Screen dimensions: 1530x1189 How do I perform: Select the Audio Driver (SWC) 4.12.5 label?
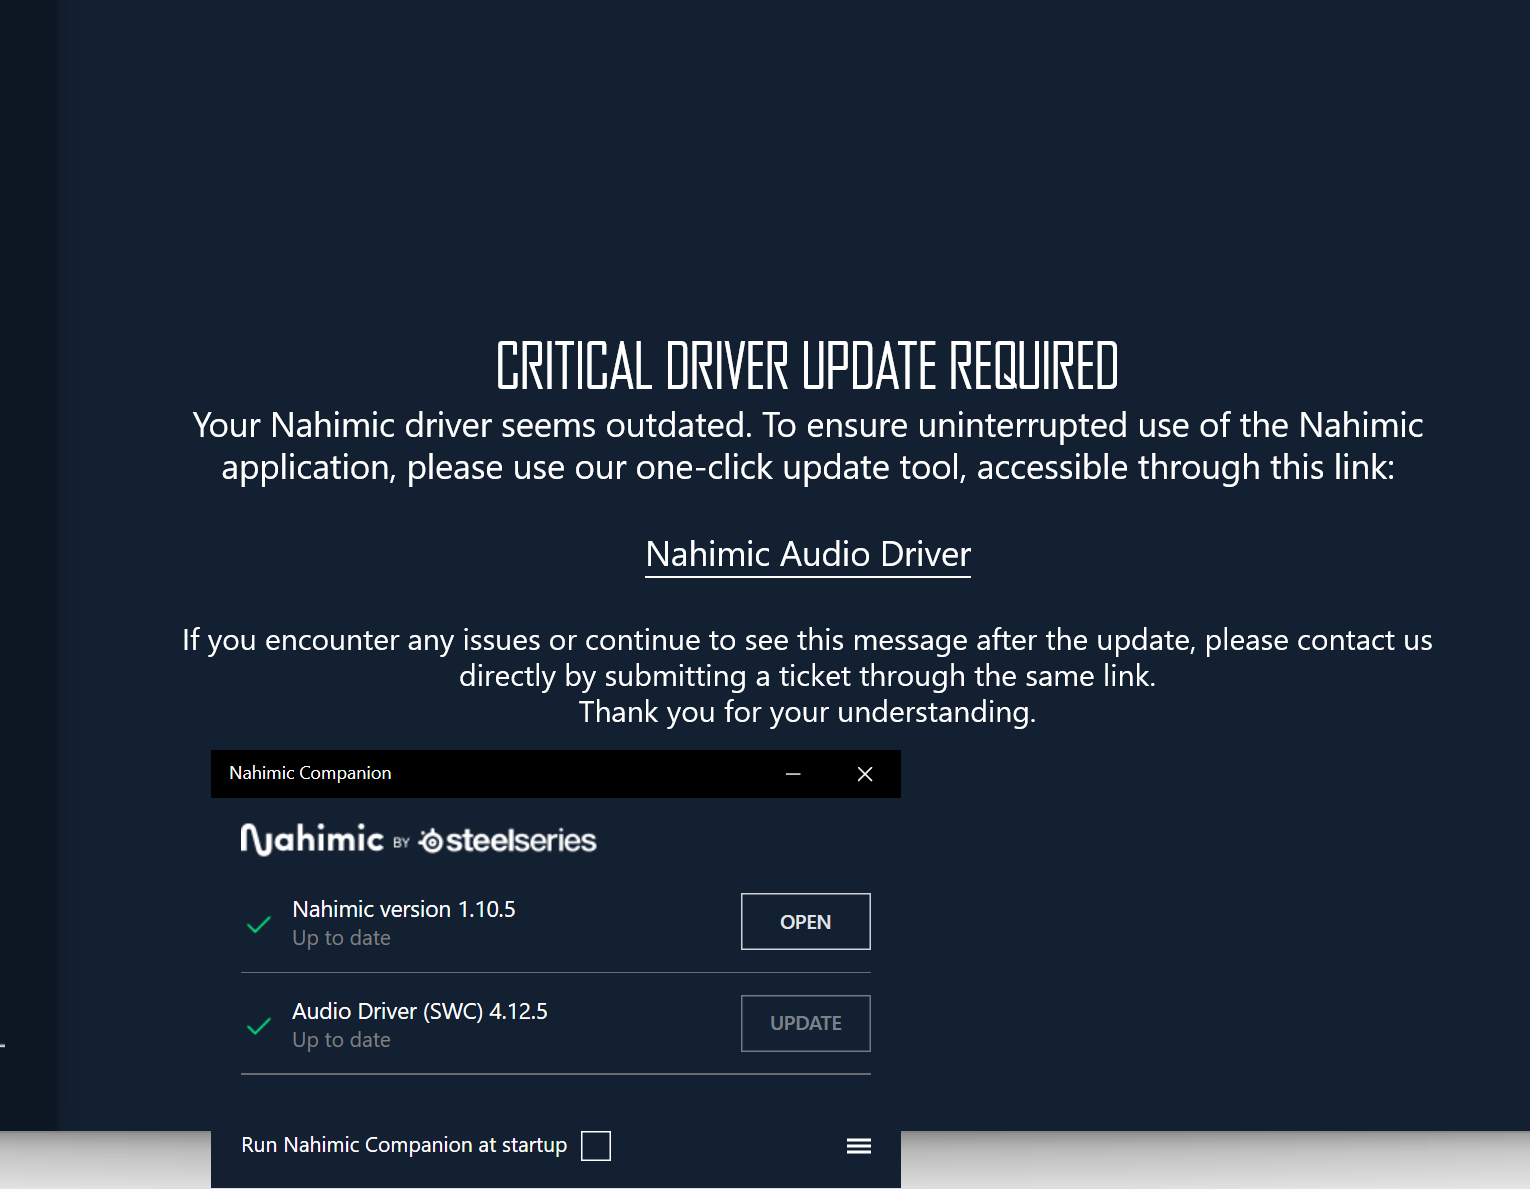(x=419, y=1011)
